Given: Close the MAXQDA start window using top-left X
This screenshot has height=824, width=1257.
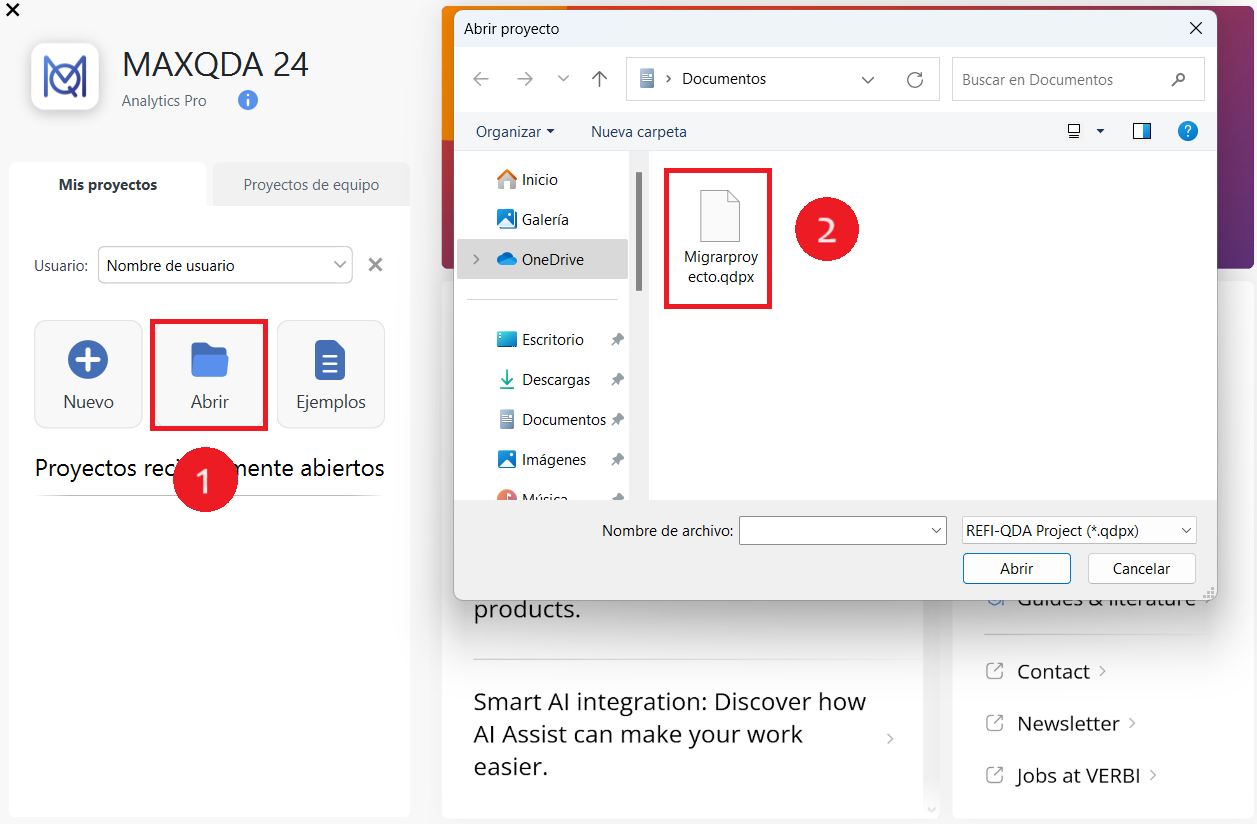Looking at the screenshot, I should click(12, 10).
